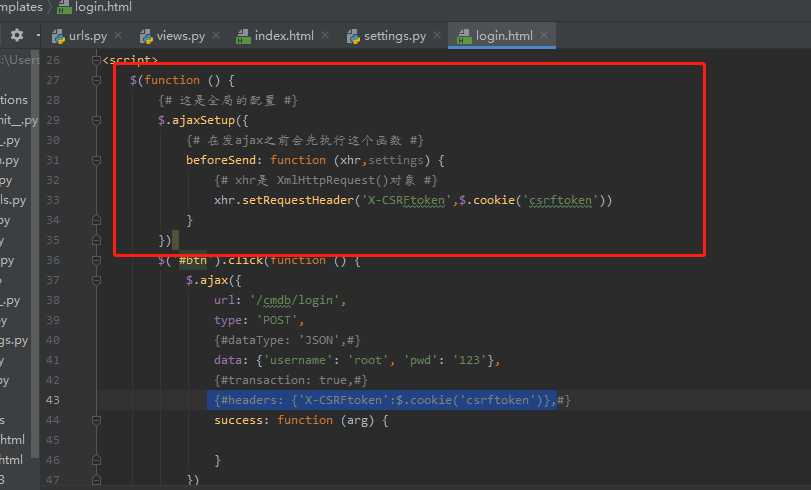Click the login.html tab file icon
Viewport: 811px width, 490px height.
(x=464, y=36)
